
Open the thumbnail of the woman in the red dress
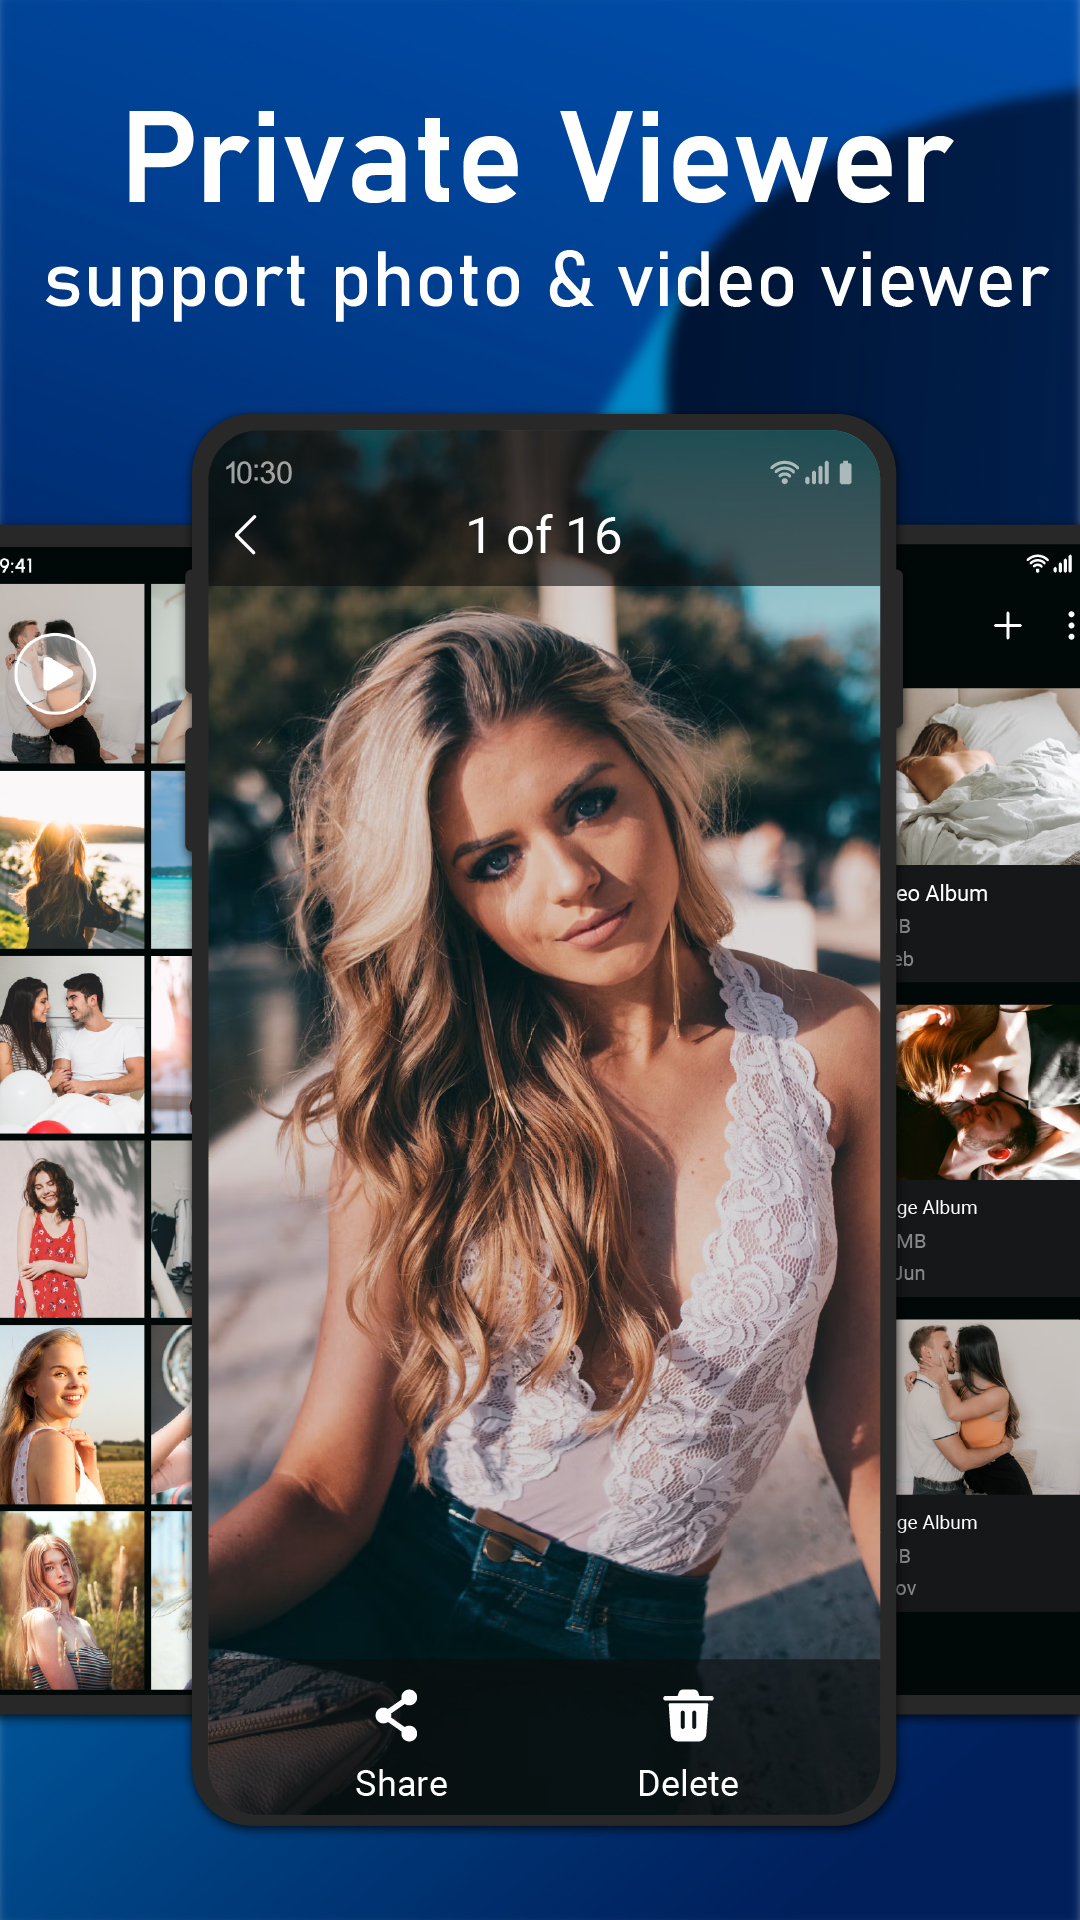pyautogui.click(x=72, y=1229)
